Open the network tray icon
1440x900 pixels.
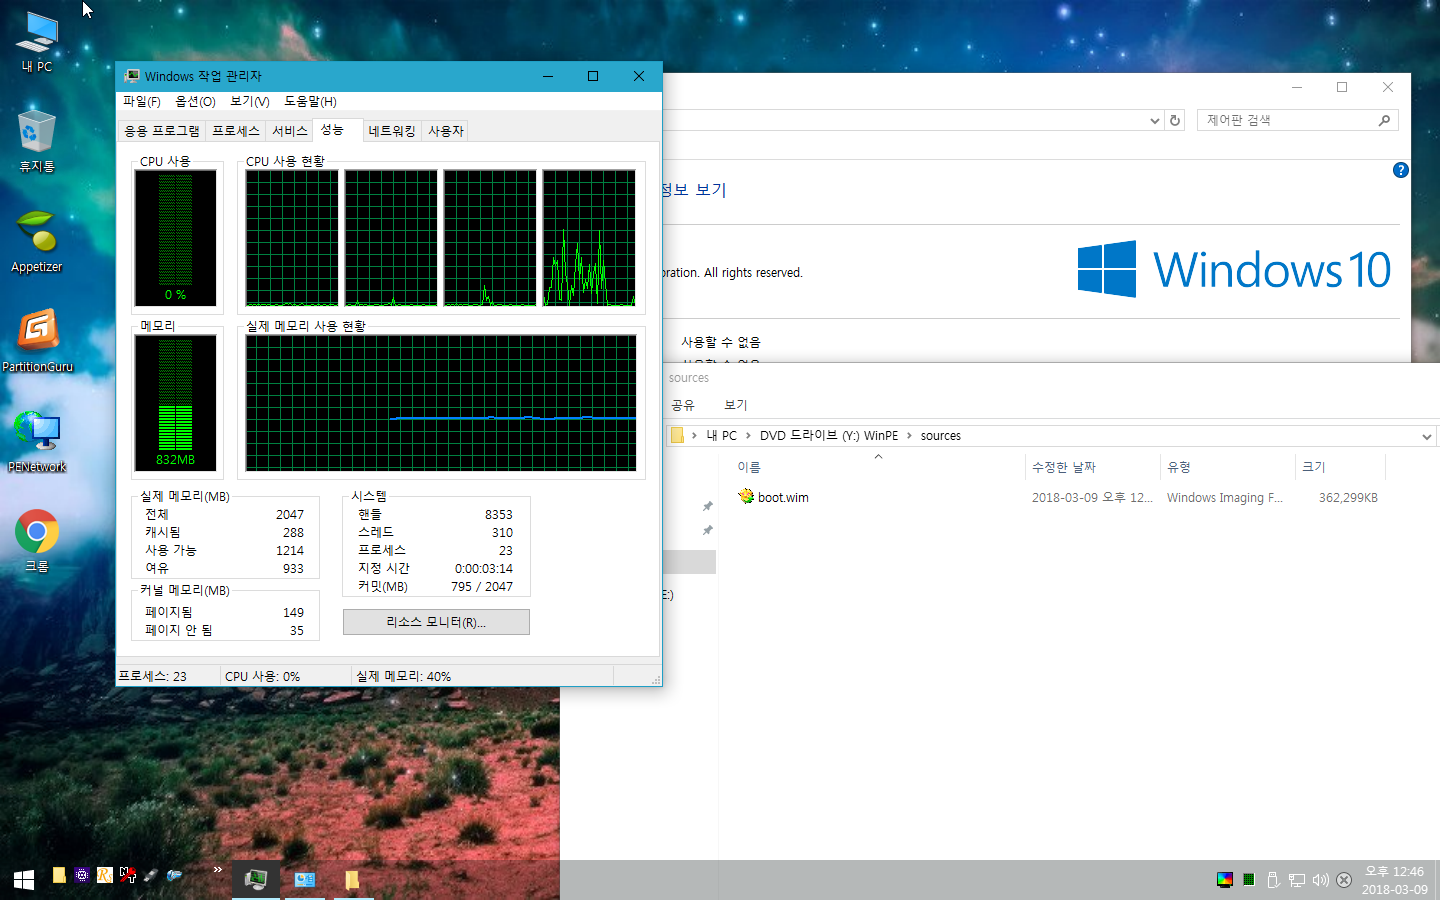coord(1297,880)
